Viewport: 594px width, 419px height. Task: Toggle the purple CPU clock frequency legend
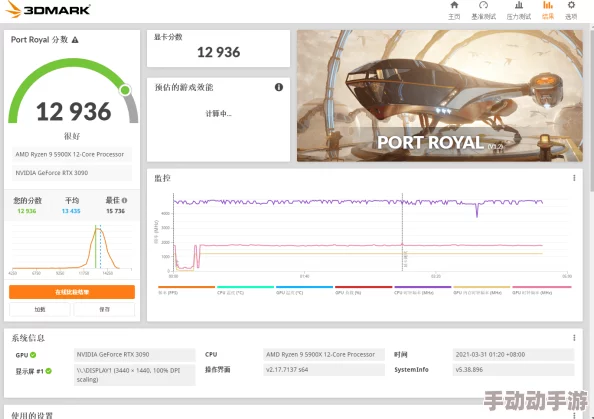pyautogui.click(x=423, y=290)
